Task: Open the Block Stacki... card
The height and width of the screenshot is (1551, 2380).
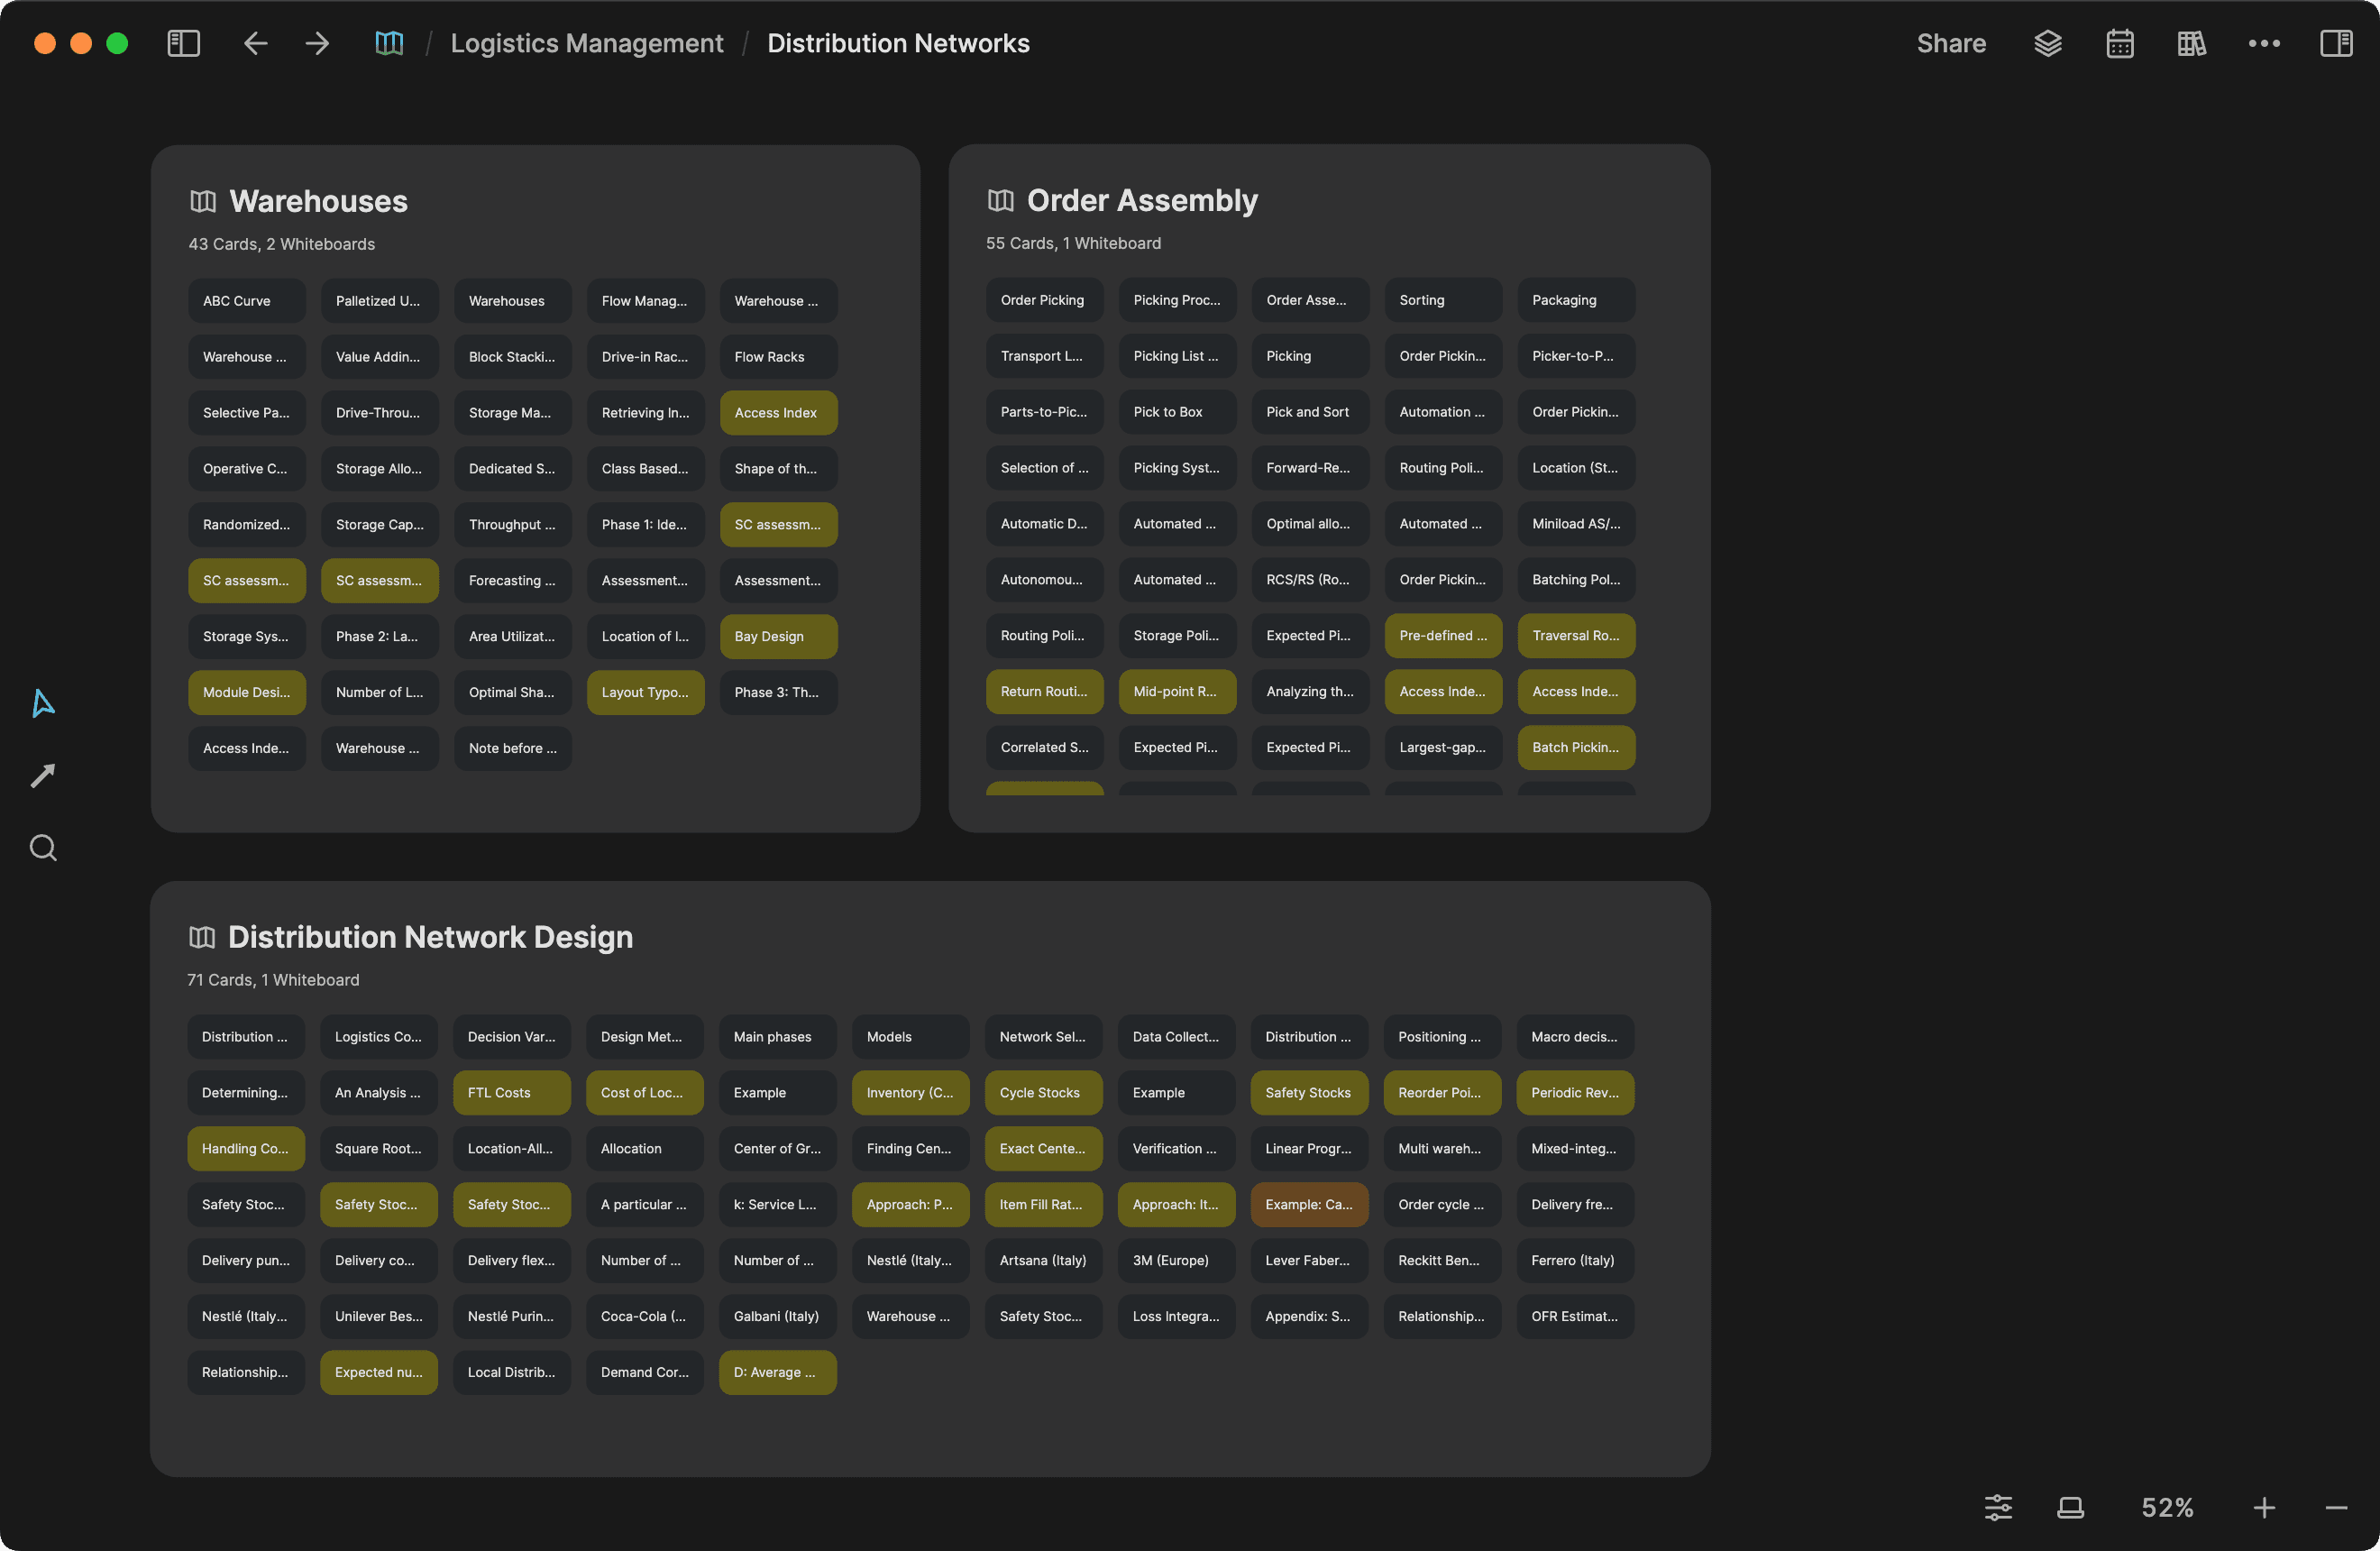Action: click(x=512, y=357)
